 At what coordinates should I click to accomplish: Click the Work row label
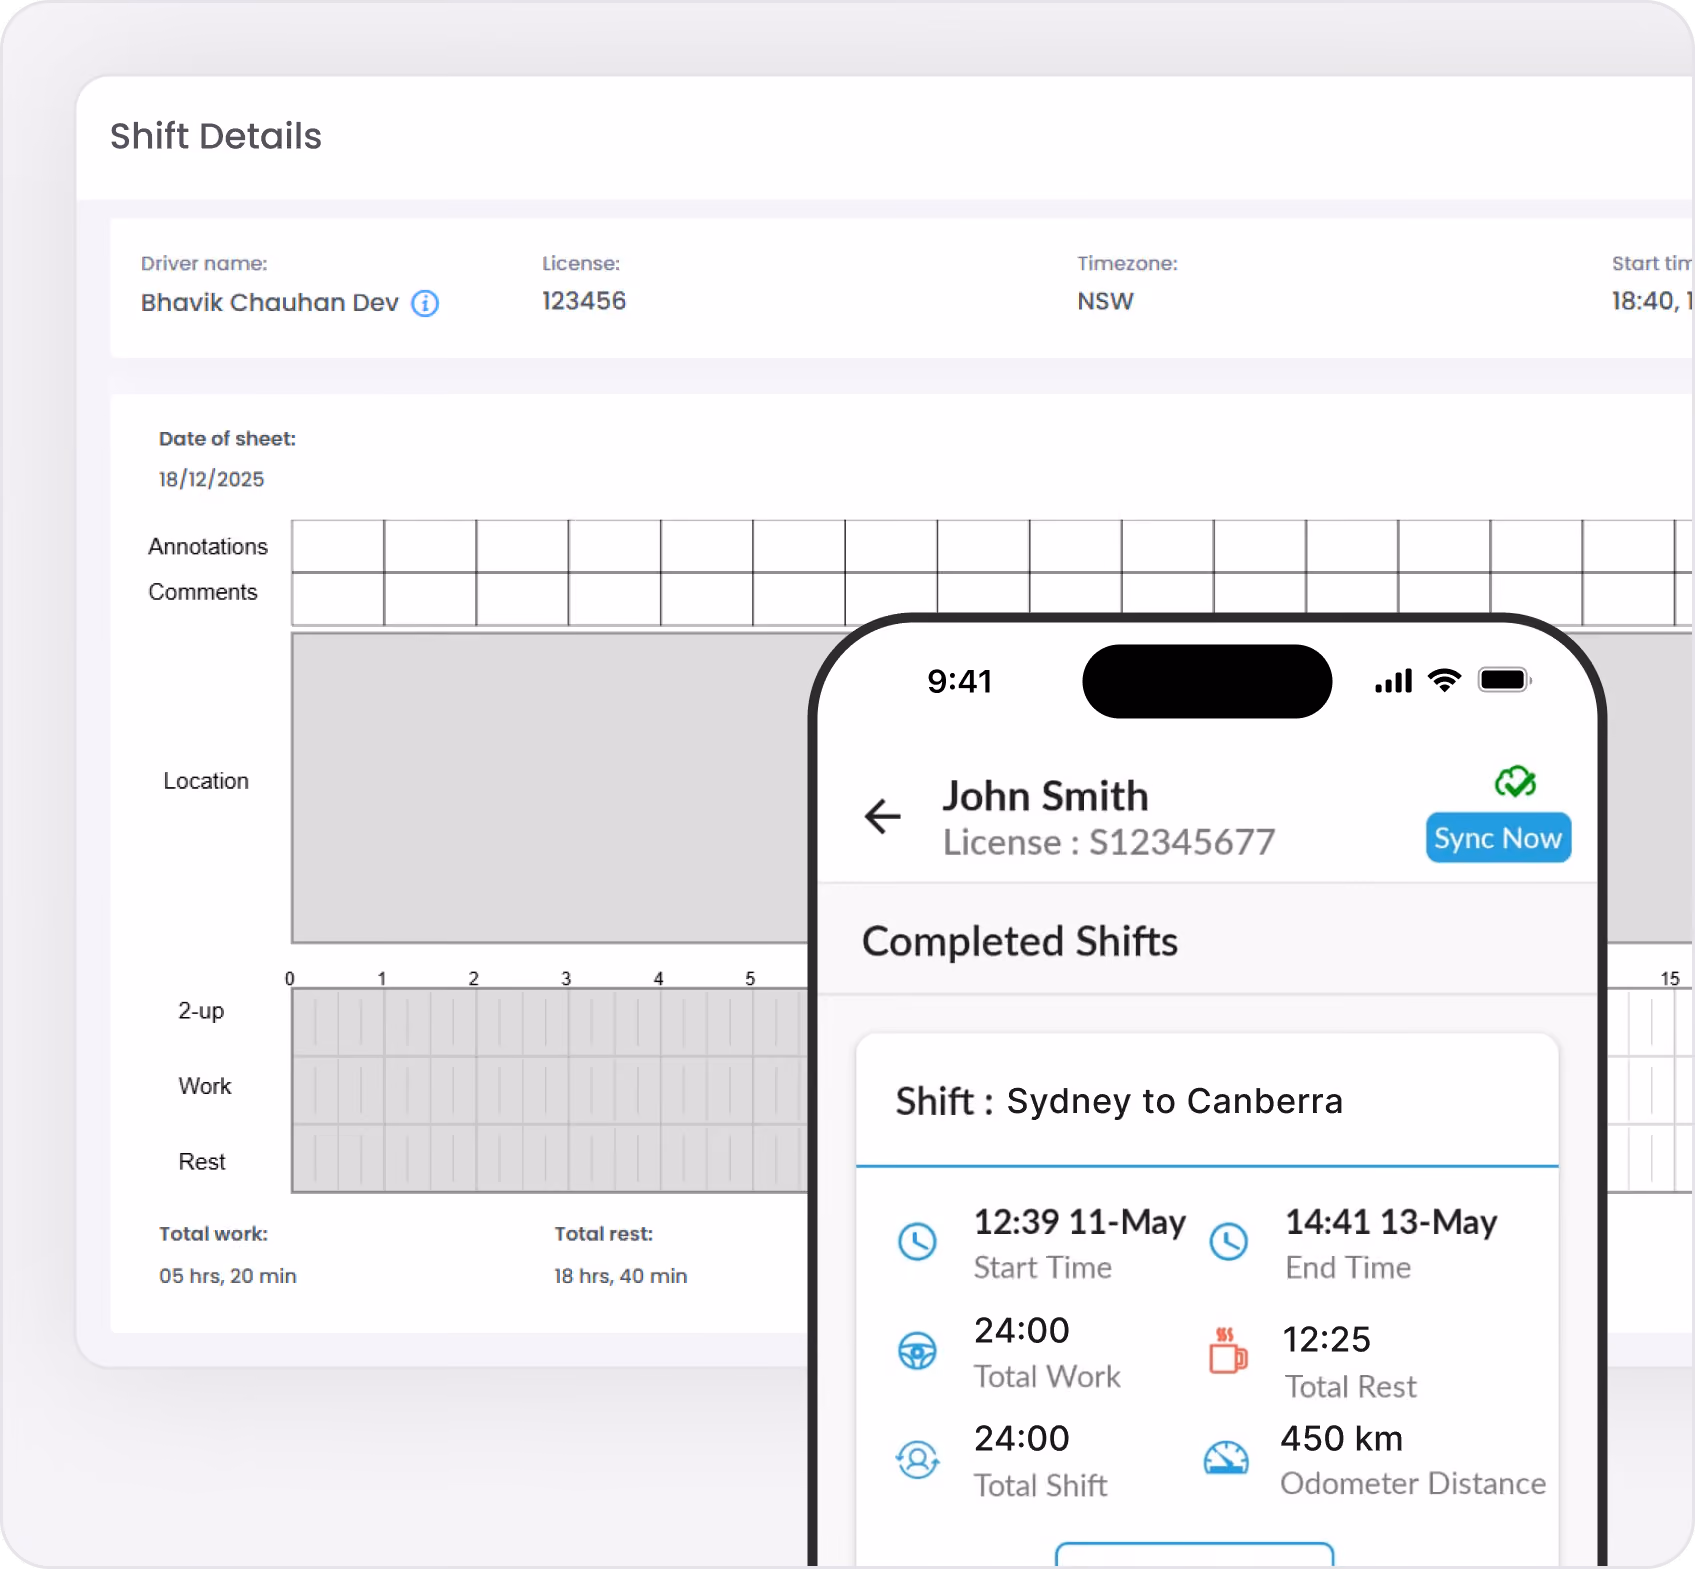tap(204, 1086)
